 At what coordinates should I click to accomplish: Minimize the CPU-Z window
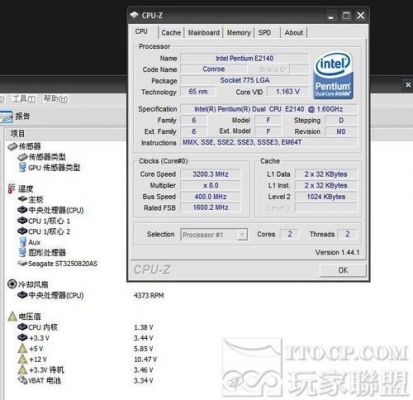coord(330,16)
